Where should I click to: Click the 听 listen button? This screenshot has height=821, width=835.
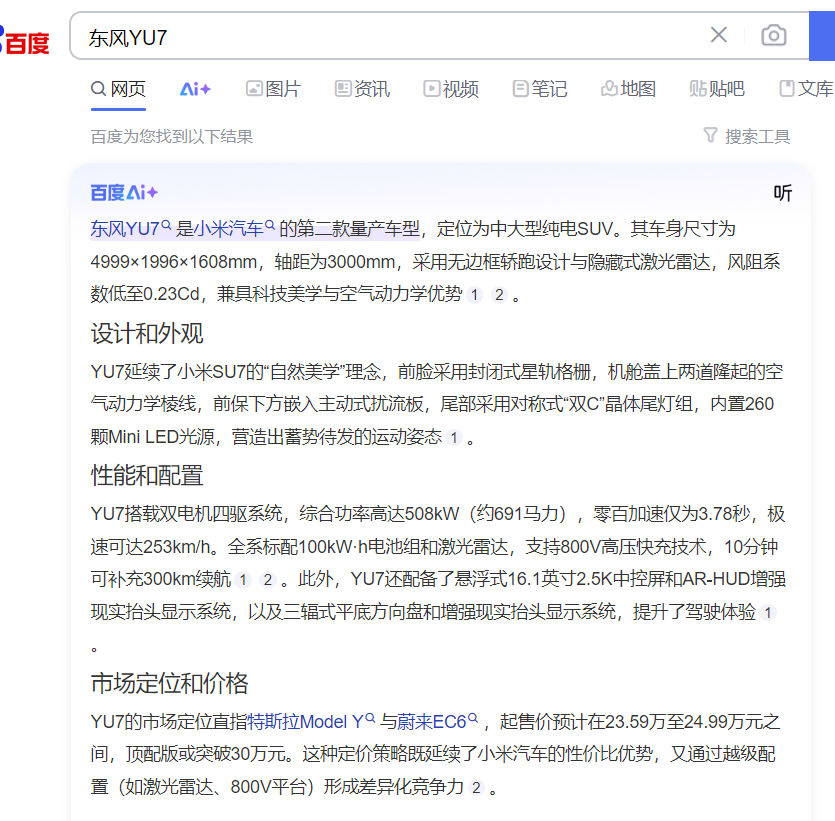click(x=782, y=193)
